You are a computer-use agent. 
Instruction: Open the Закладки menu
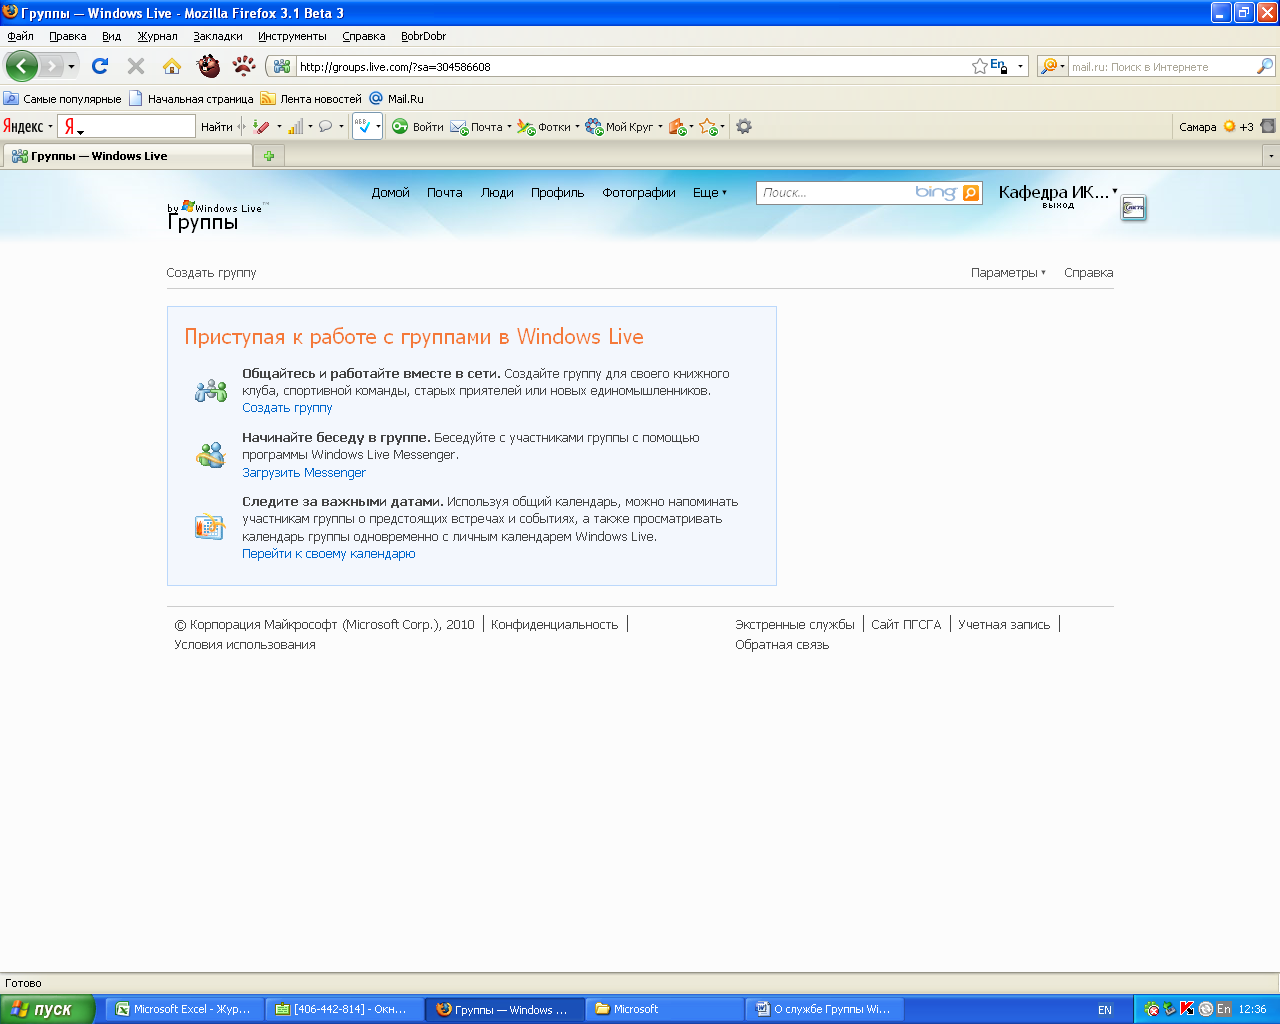click(218, 36)
